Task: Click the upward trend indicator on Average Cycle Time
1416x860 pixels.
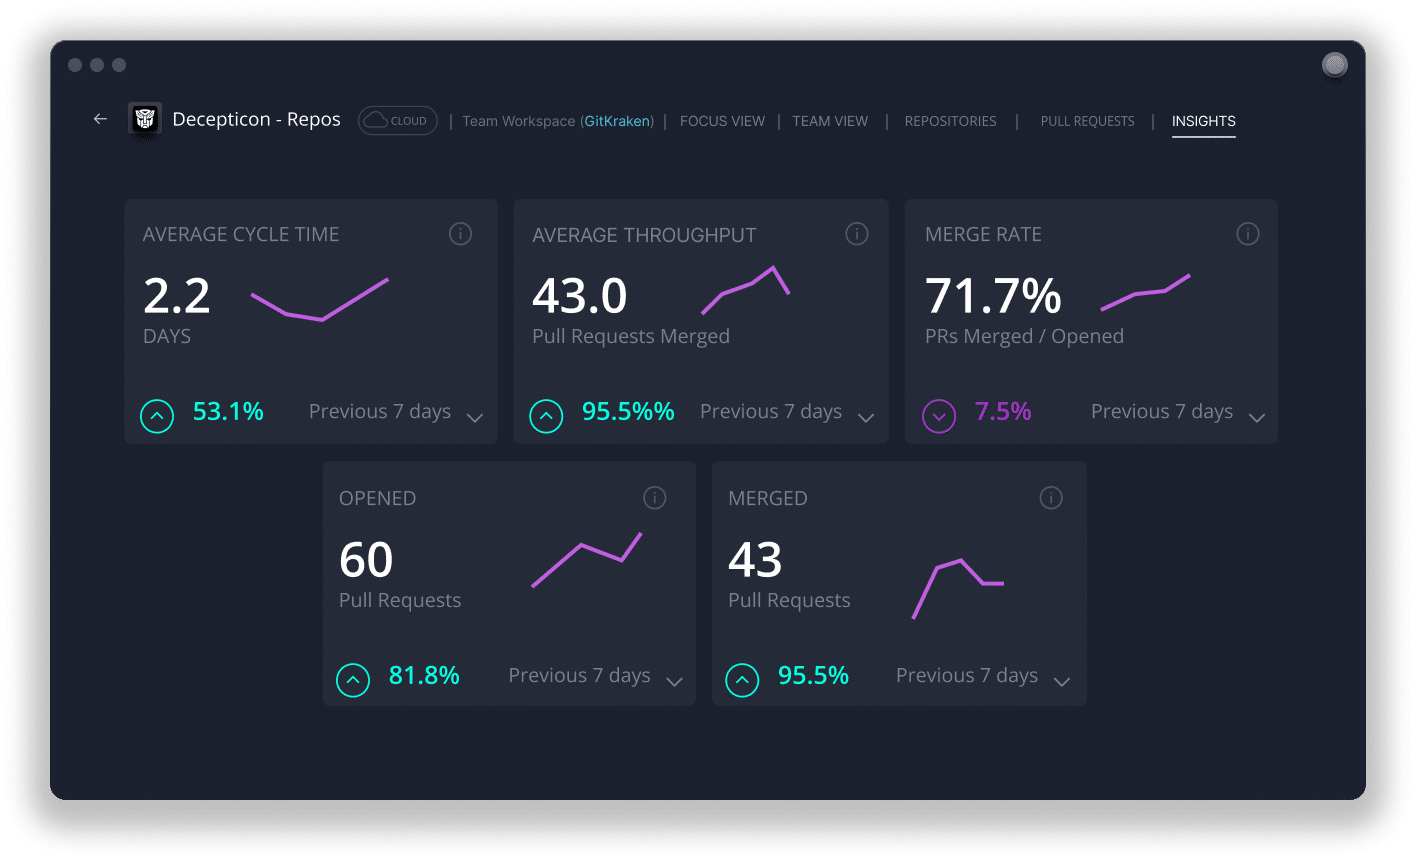Action: coord(157,415)
